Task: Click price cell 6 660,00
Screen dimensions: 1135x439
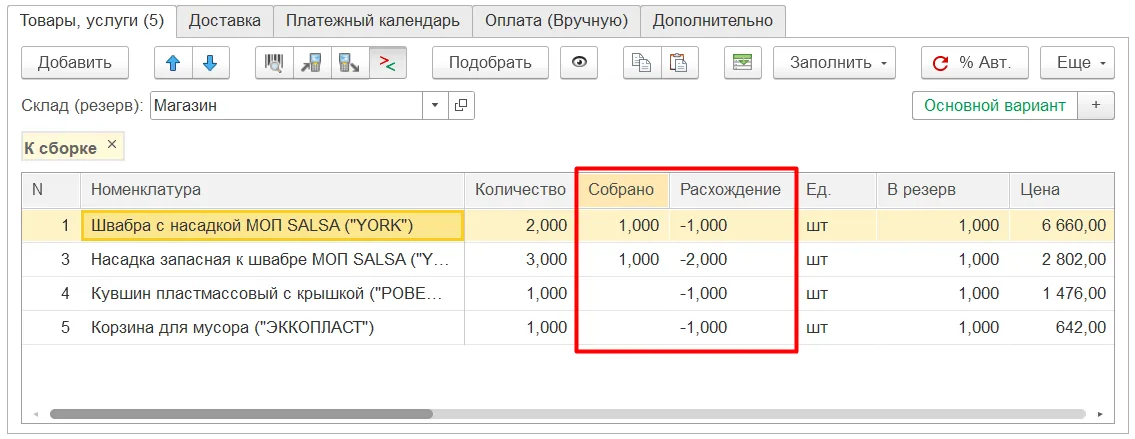Action: pyautogui.click(x=1062, y=225)
